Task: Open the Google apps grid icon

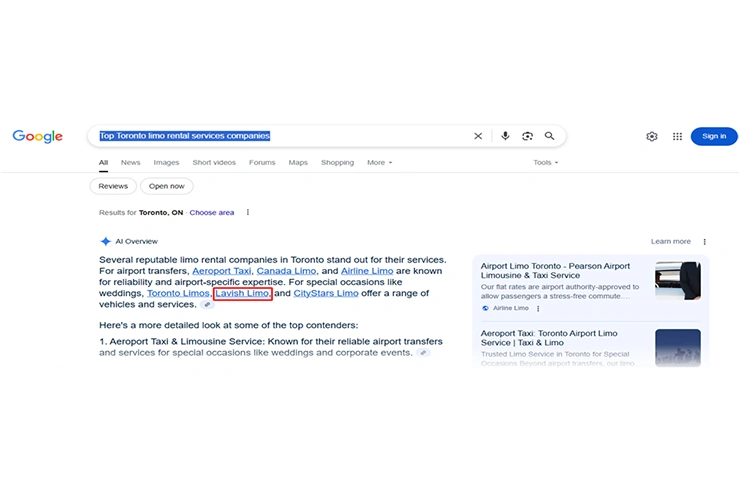Action: coord(677,136)
